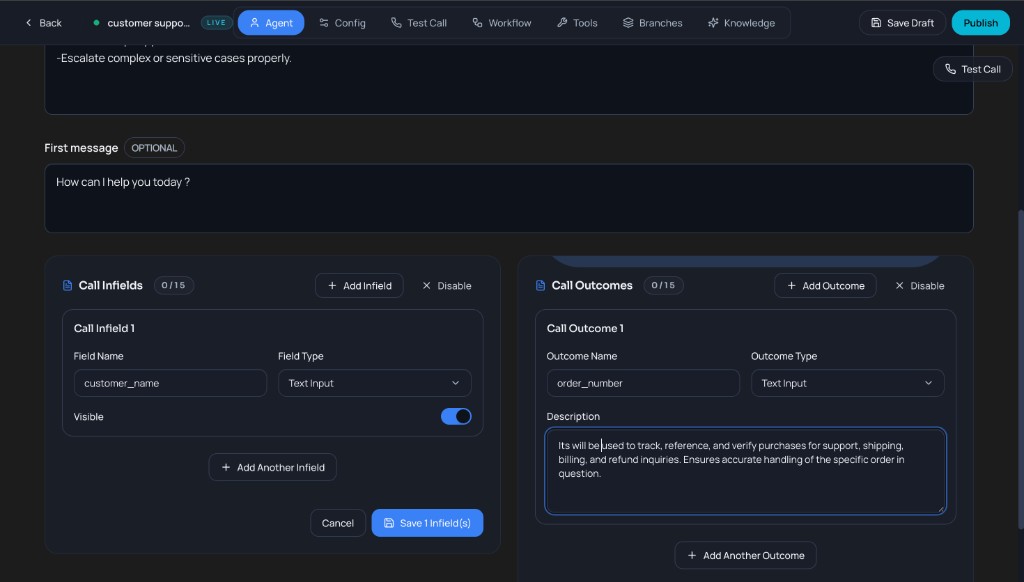Disable Call Infields

(446, 286)
